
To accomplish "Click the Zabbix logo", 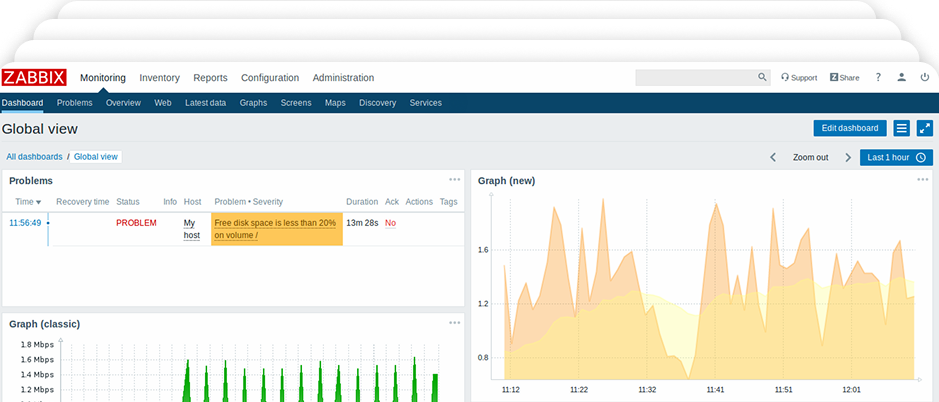I will click(35, 78).
